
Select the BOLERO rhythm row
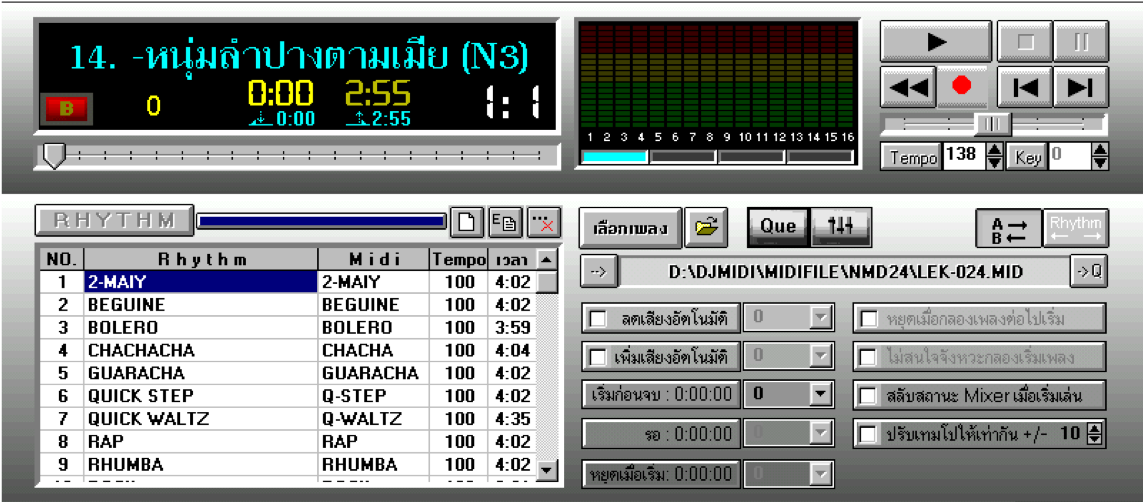[x=200, y=328]
